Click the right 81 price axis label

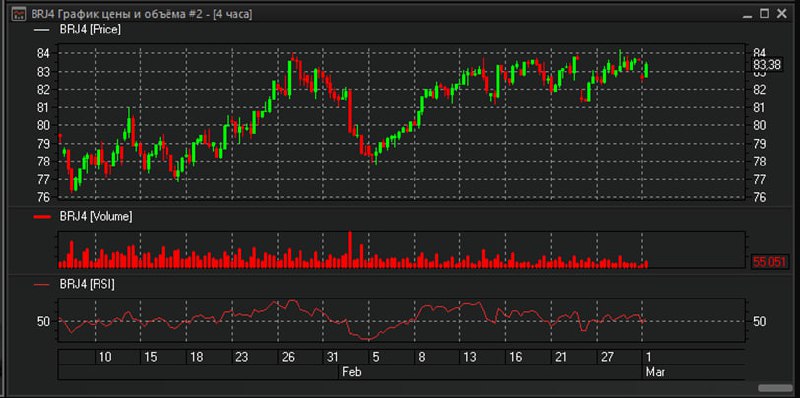pyautogui.click(x=760, y=107)
